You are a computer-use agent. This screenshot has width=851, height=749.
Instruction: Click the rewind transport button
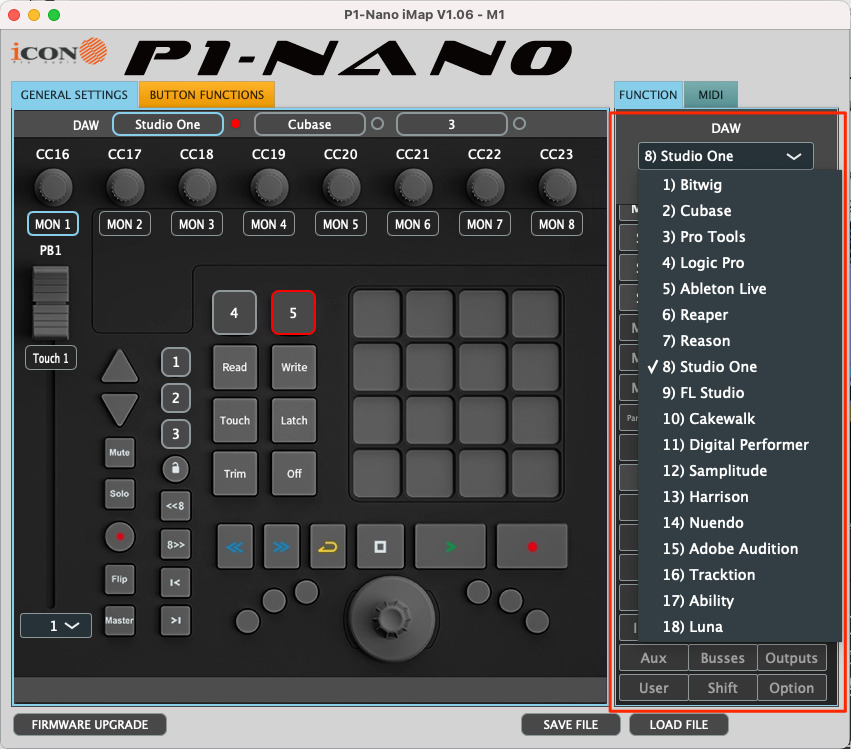coord(235,547)
